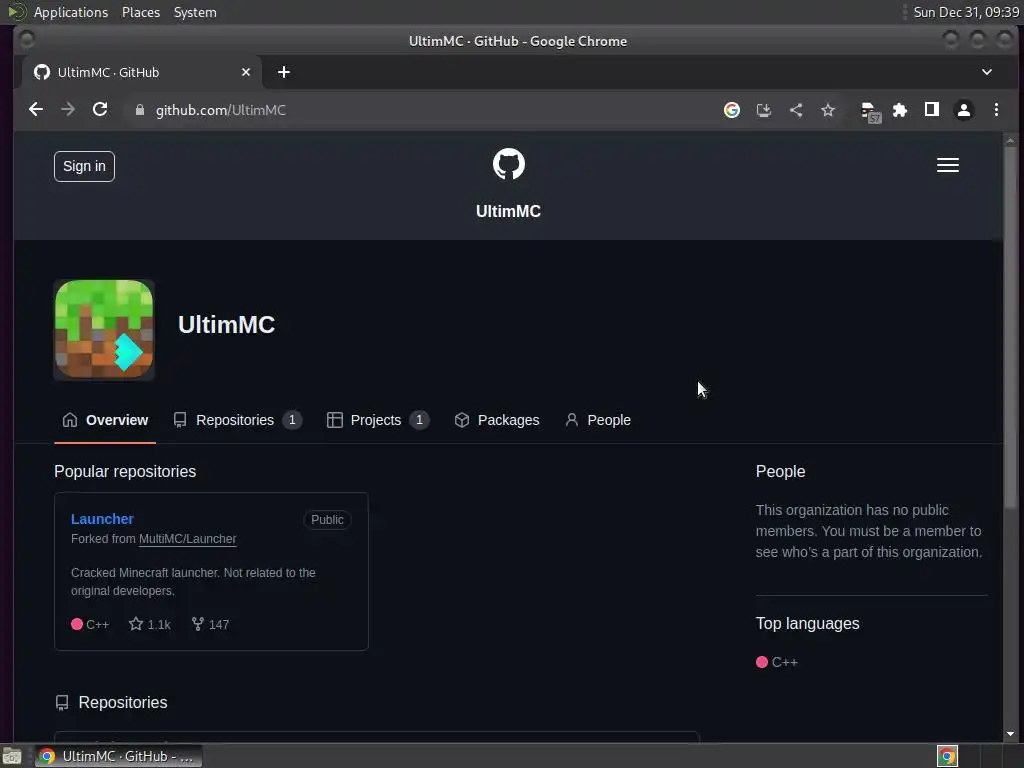The image size is (1024, 768).
Task: Click the 147 forks link
Action: [210, 624]
